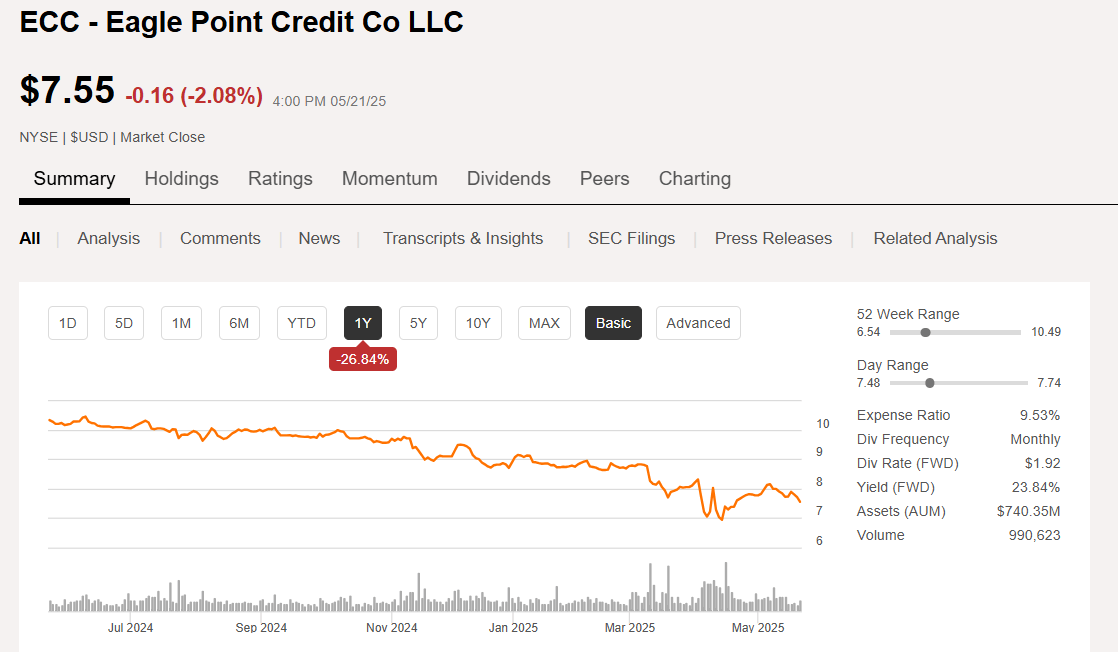The width and height of the screenshot is (1118, 652).
Task: Select the Basic chart mode
Action: pyautogui.click(x=613, y=323)
